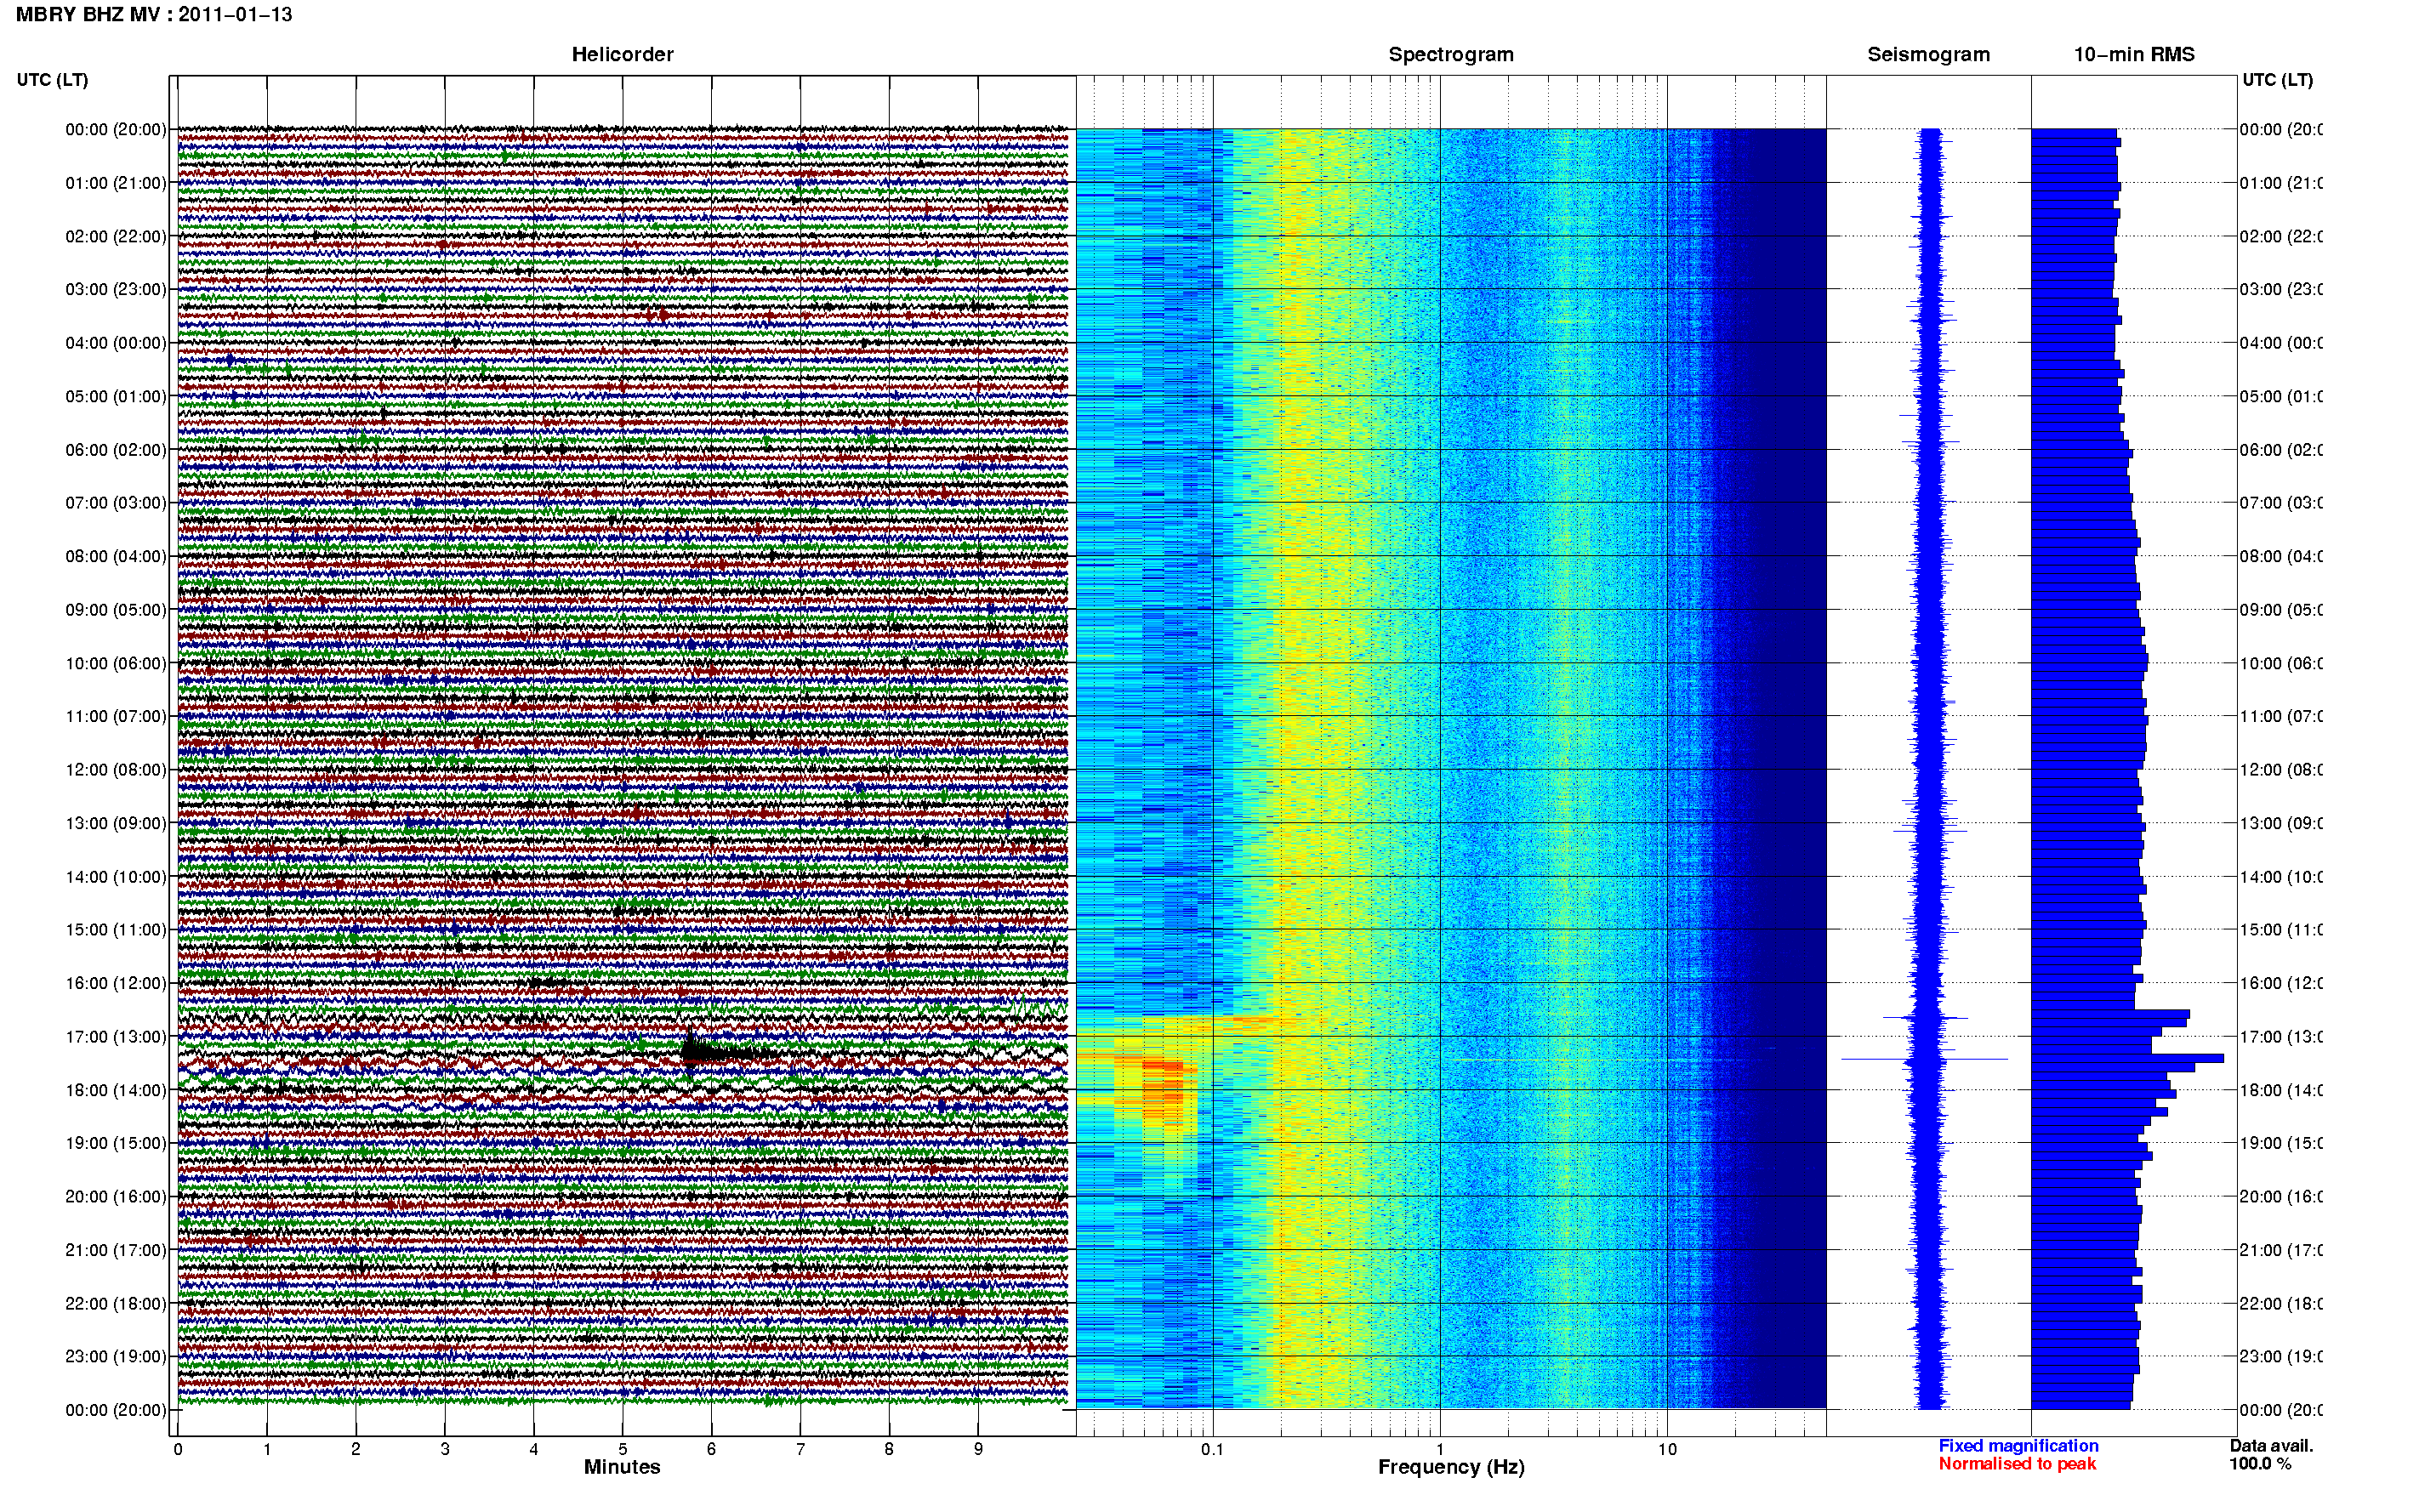Click the 'Normalised to peak' legend text

coord(2017,1464)
